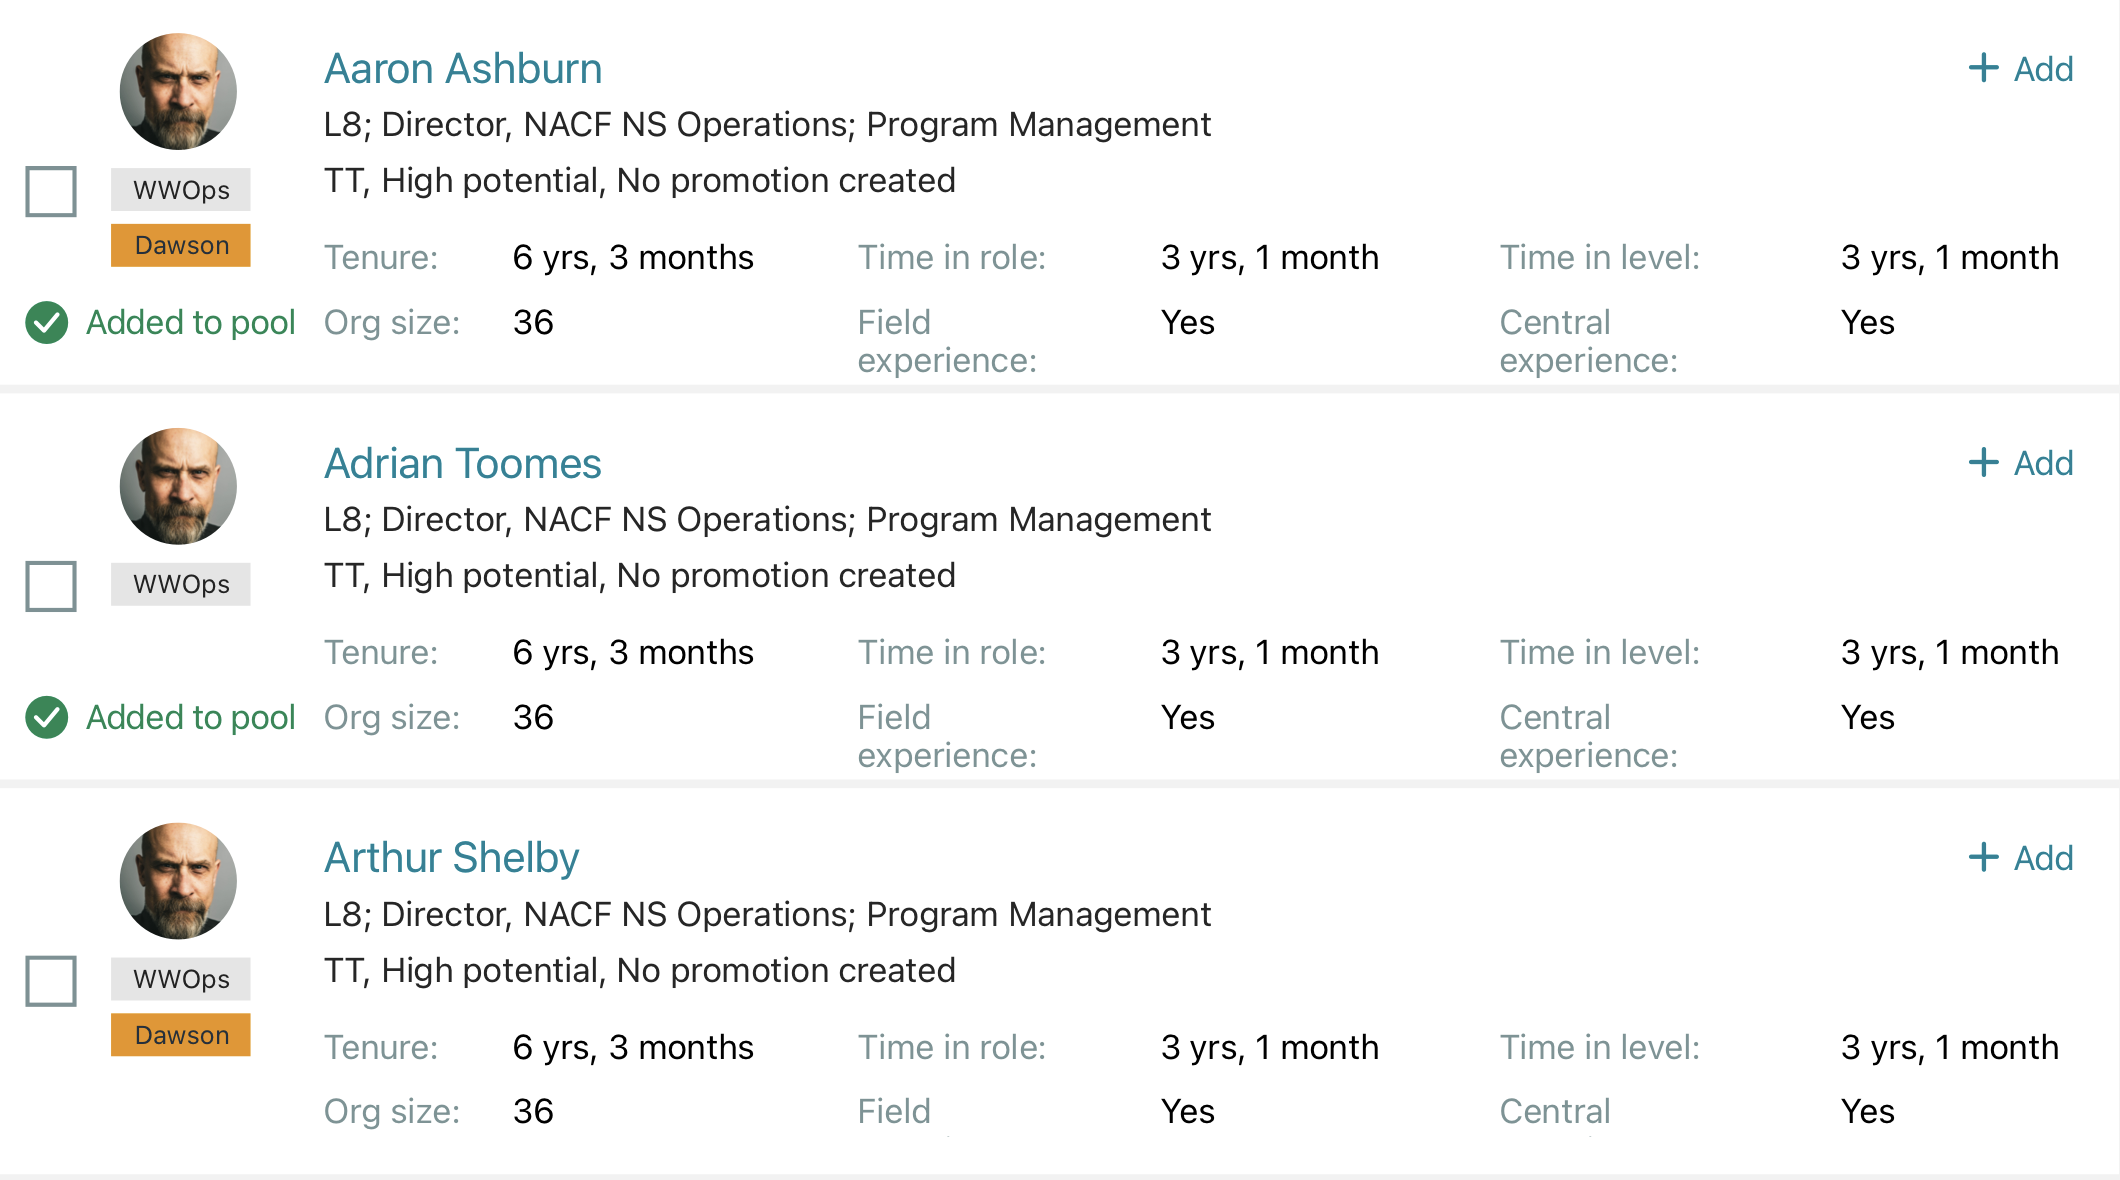Click green checkmark icon under Aaron Ashburn
Screen dimensions: 2120x1180
point(47,322)
